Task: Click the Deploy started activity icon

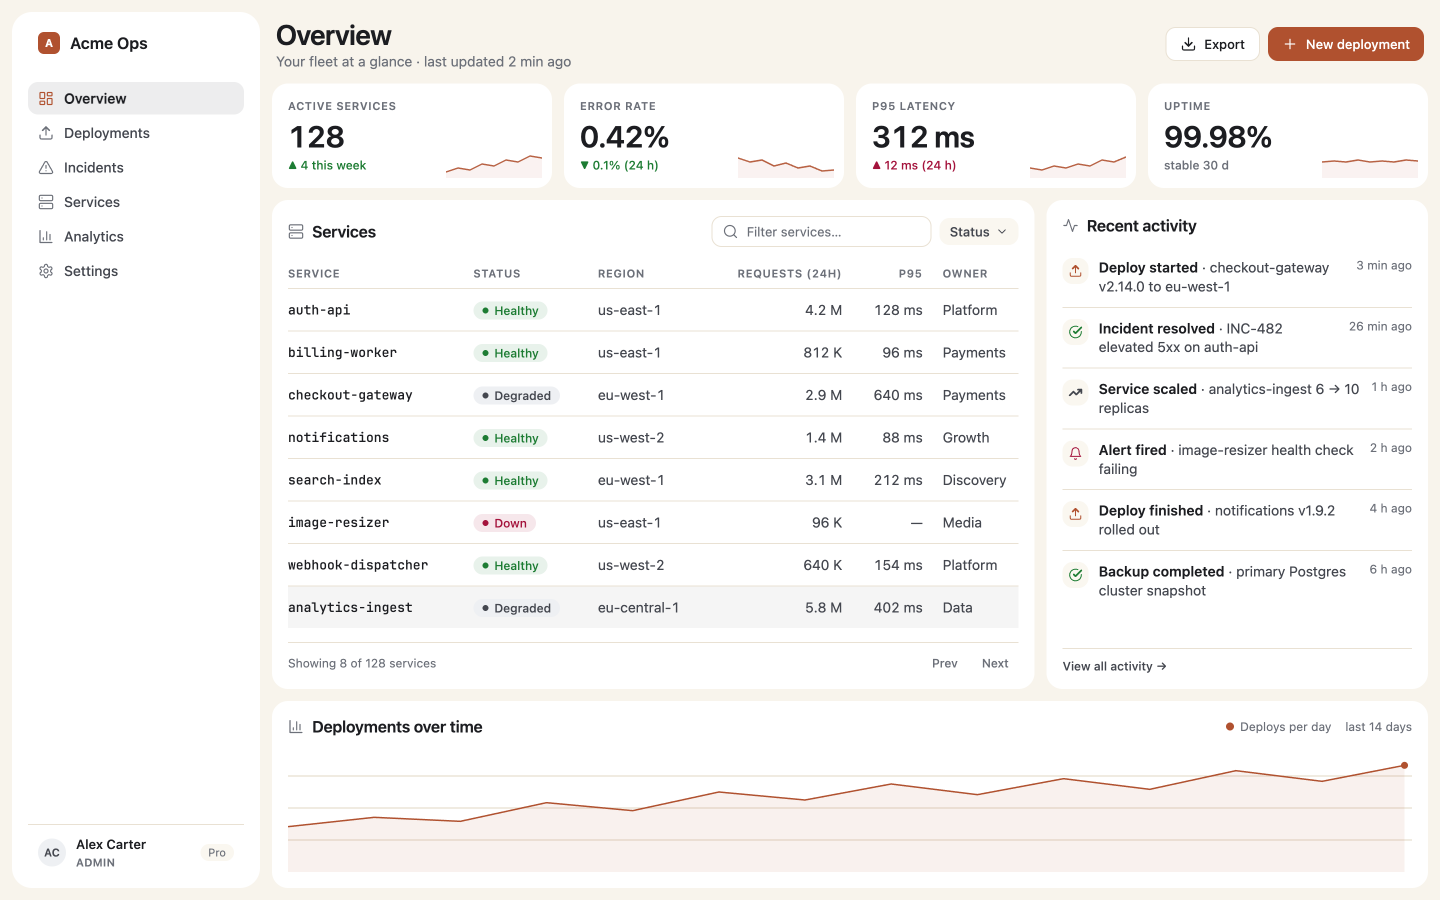Action: [x=1076, y=271]
